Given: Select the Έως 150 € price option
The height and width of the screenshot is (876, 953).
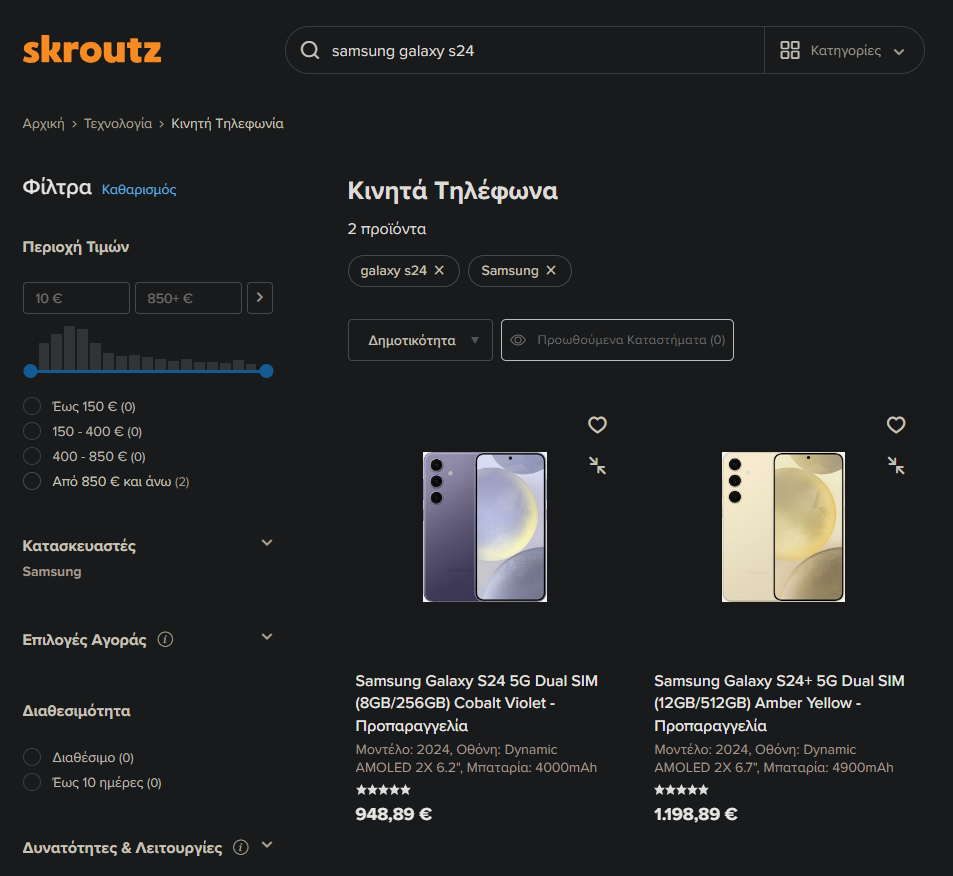Looking at the screenshot, I should [32, 406].
